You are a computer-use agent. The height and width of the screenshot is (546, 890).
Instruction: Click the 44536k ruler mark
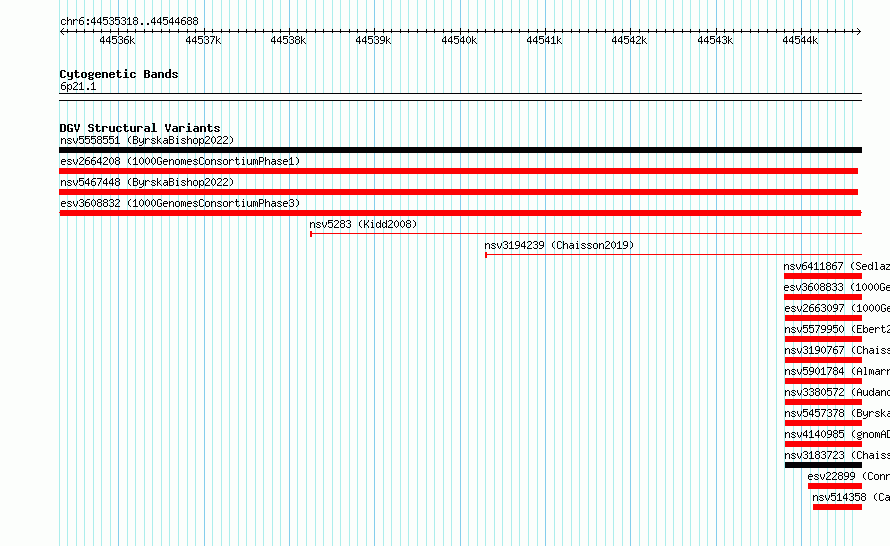(117, 40)
